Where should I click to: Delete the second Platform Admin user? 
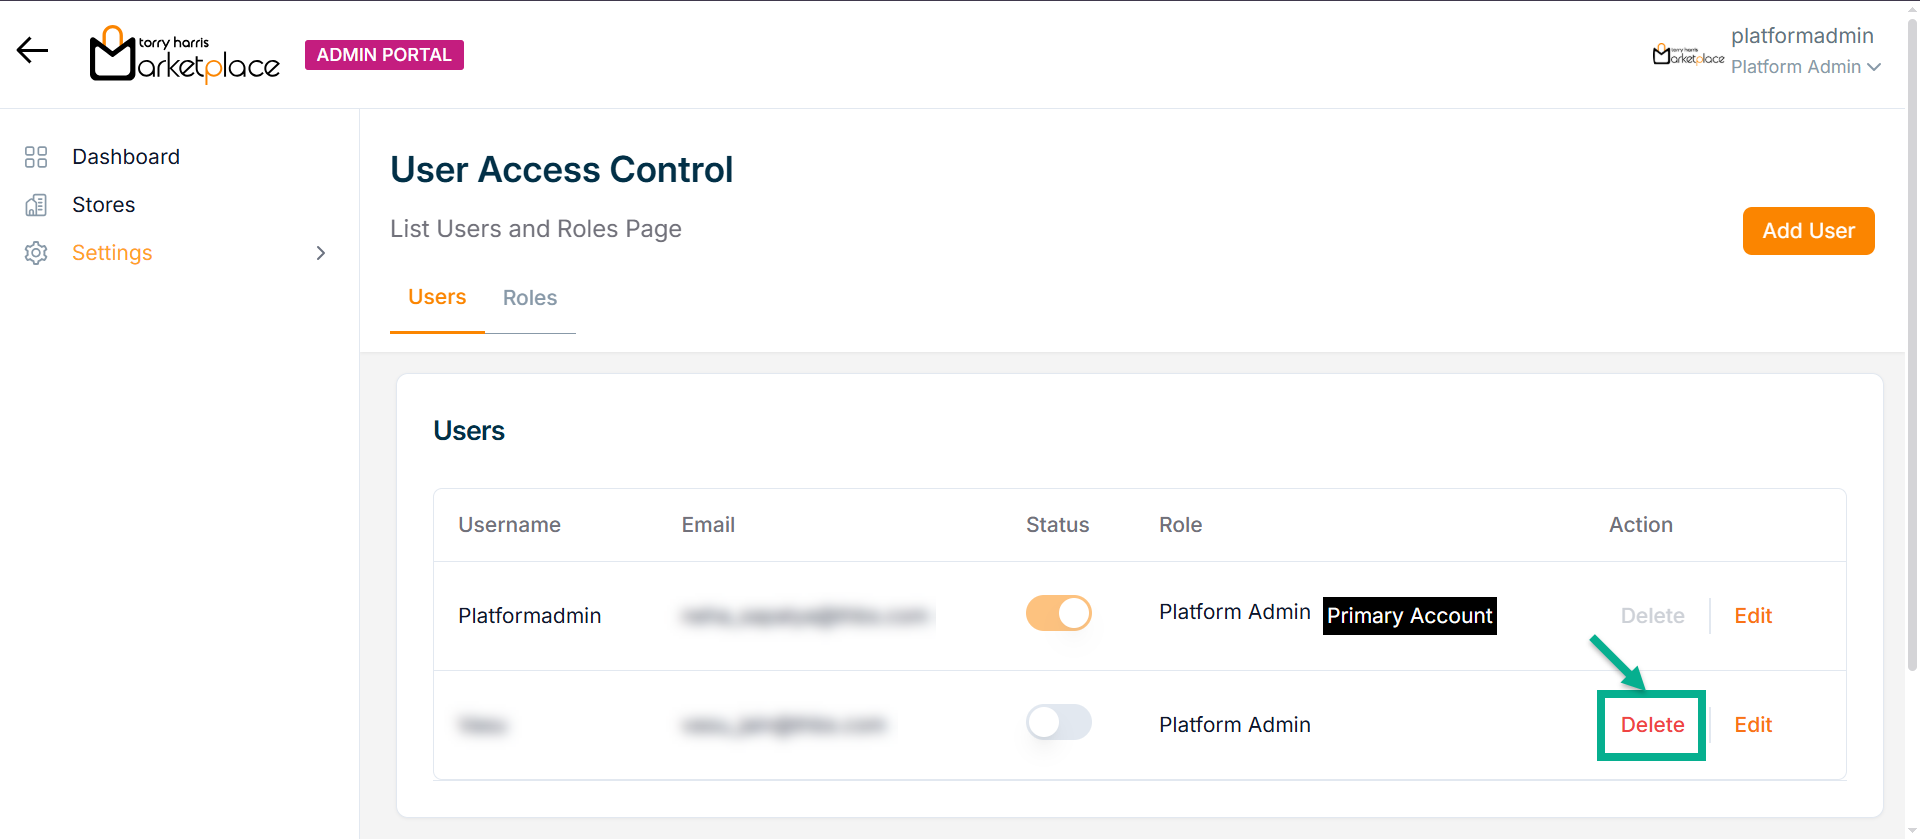(x=1652, y=725)
